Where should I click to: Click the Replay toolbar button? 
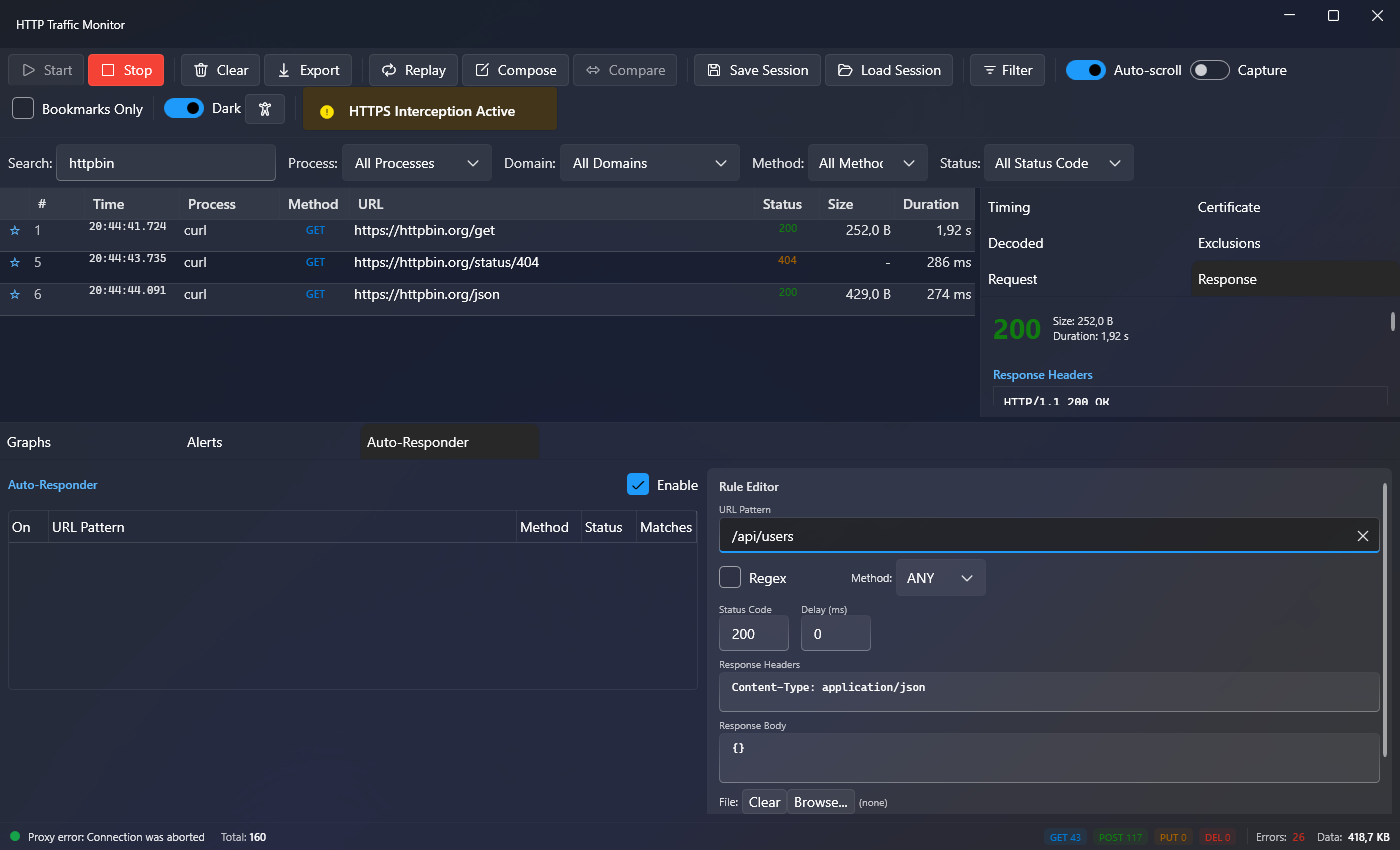click(x=414, y=70)
